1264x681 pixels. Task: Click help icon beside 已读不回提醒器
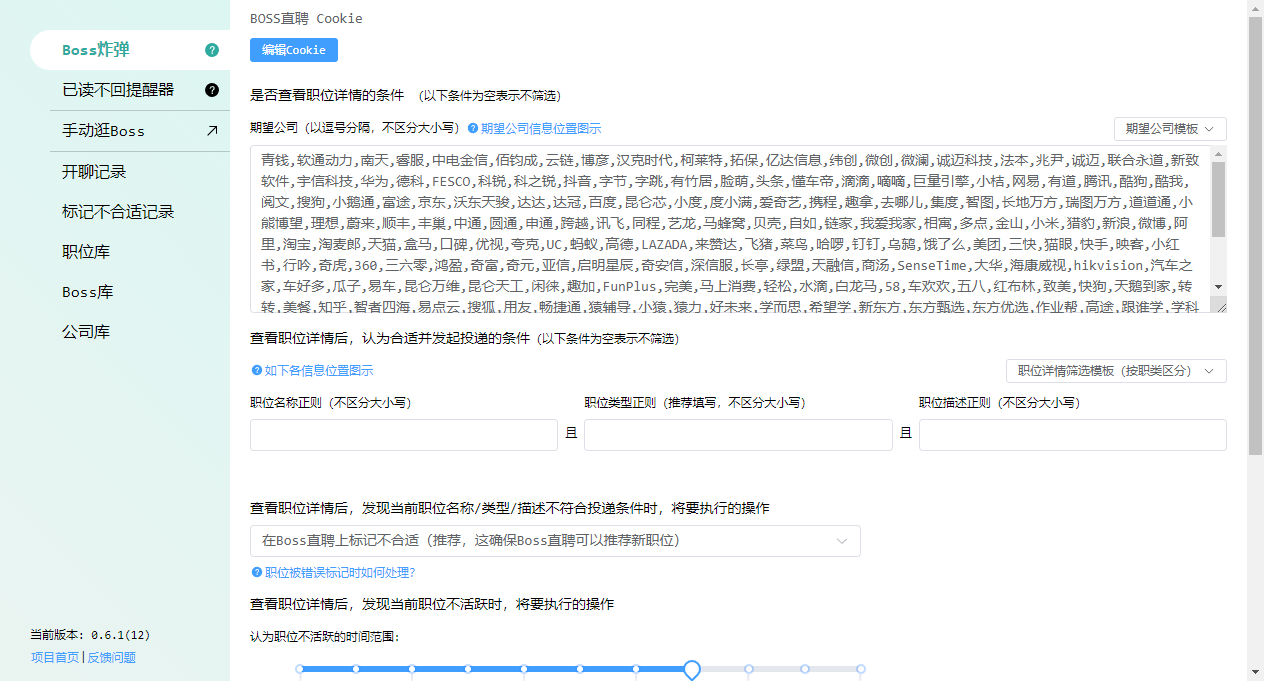212,90
